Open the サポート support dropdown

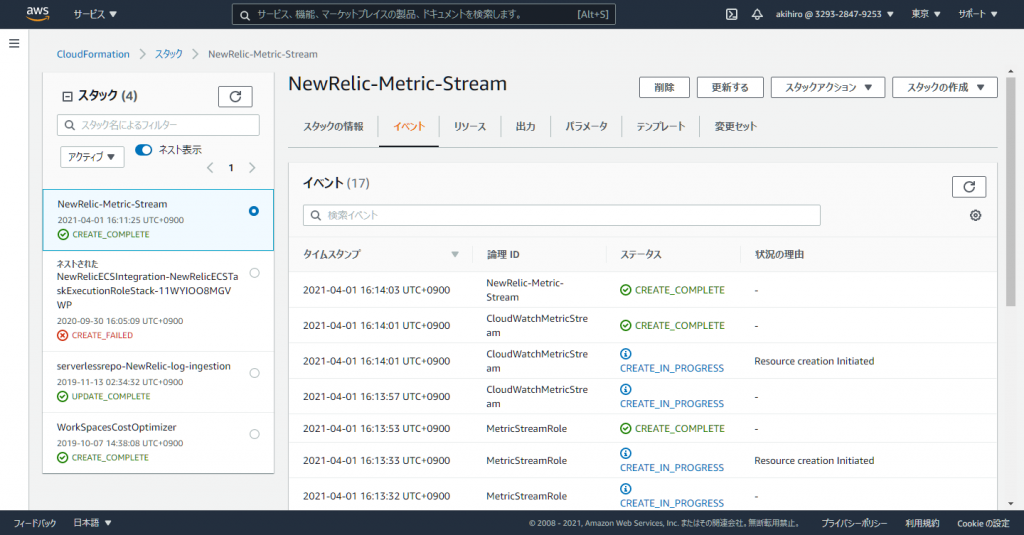coord(978,14)
